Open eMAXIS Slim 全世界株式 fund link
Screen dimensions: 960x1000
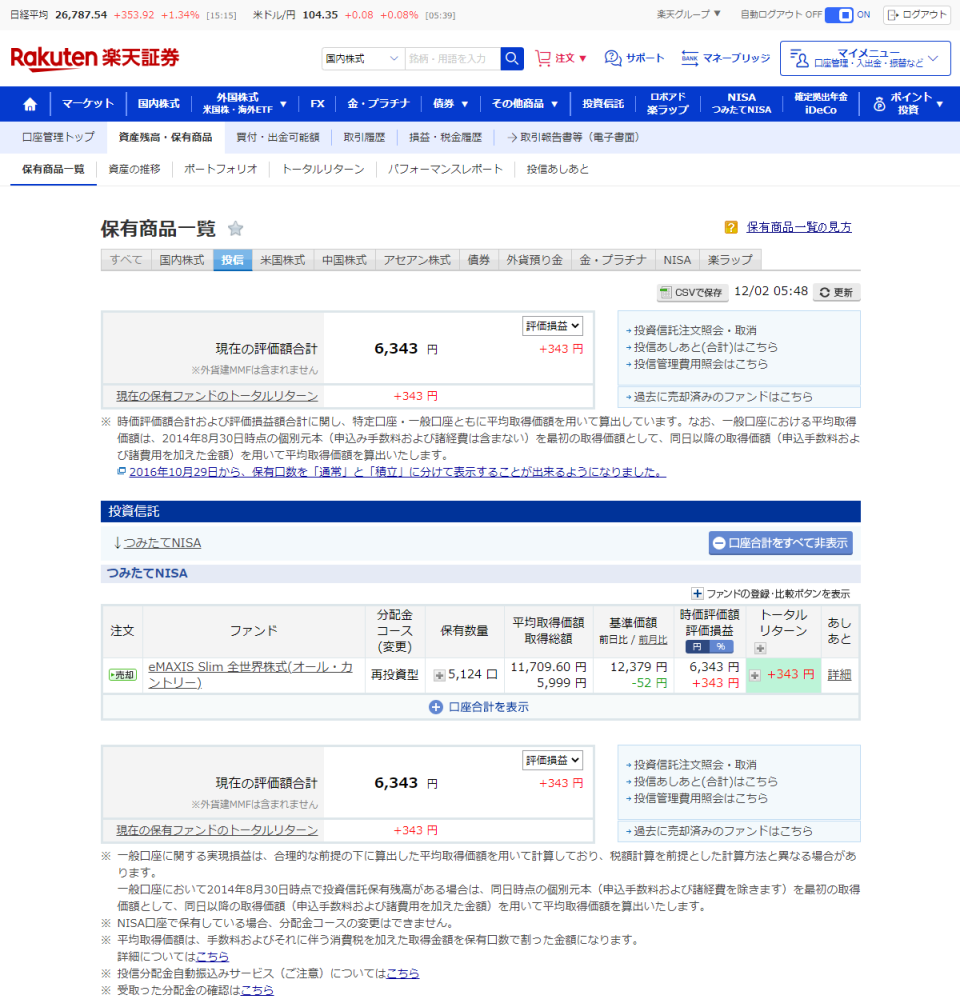coord(251,675)
